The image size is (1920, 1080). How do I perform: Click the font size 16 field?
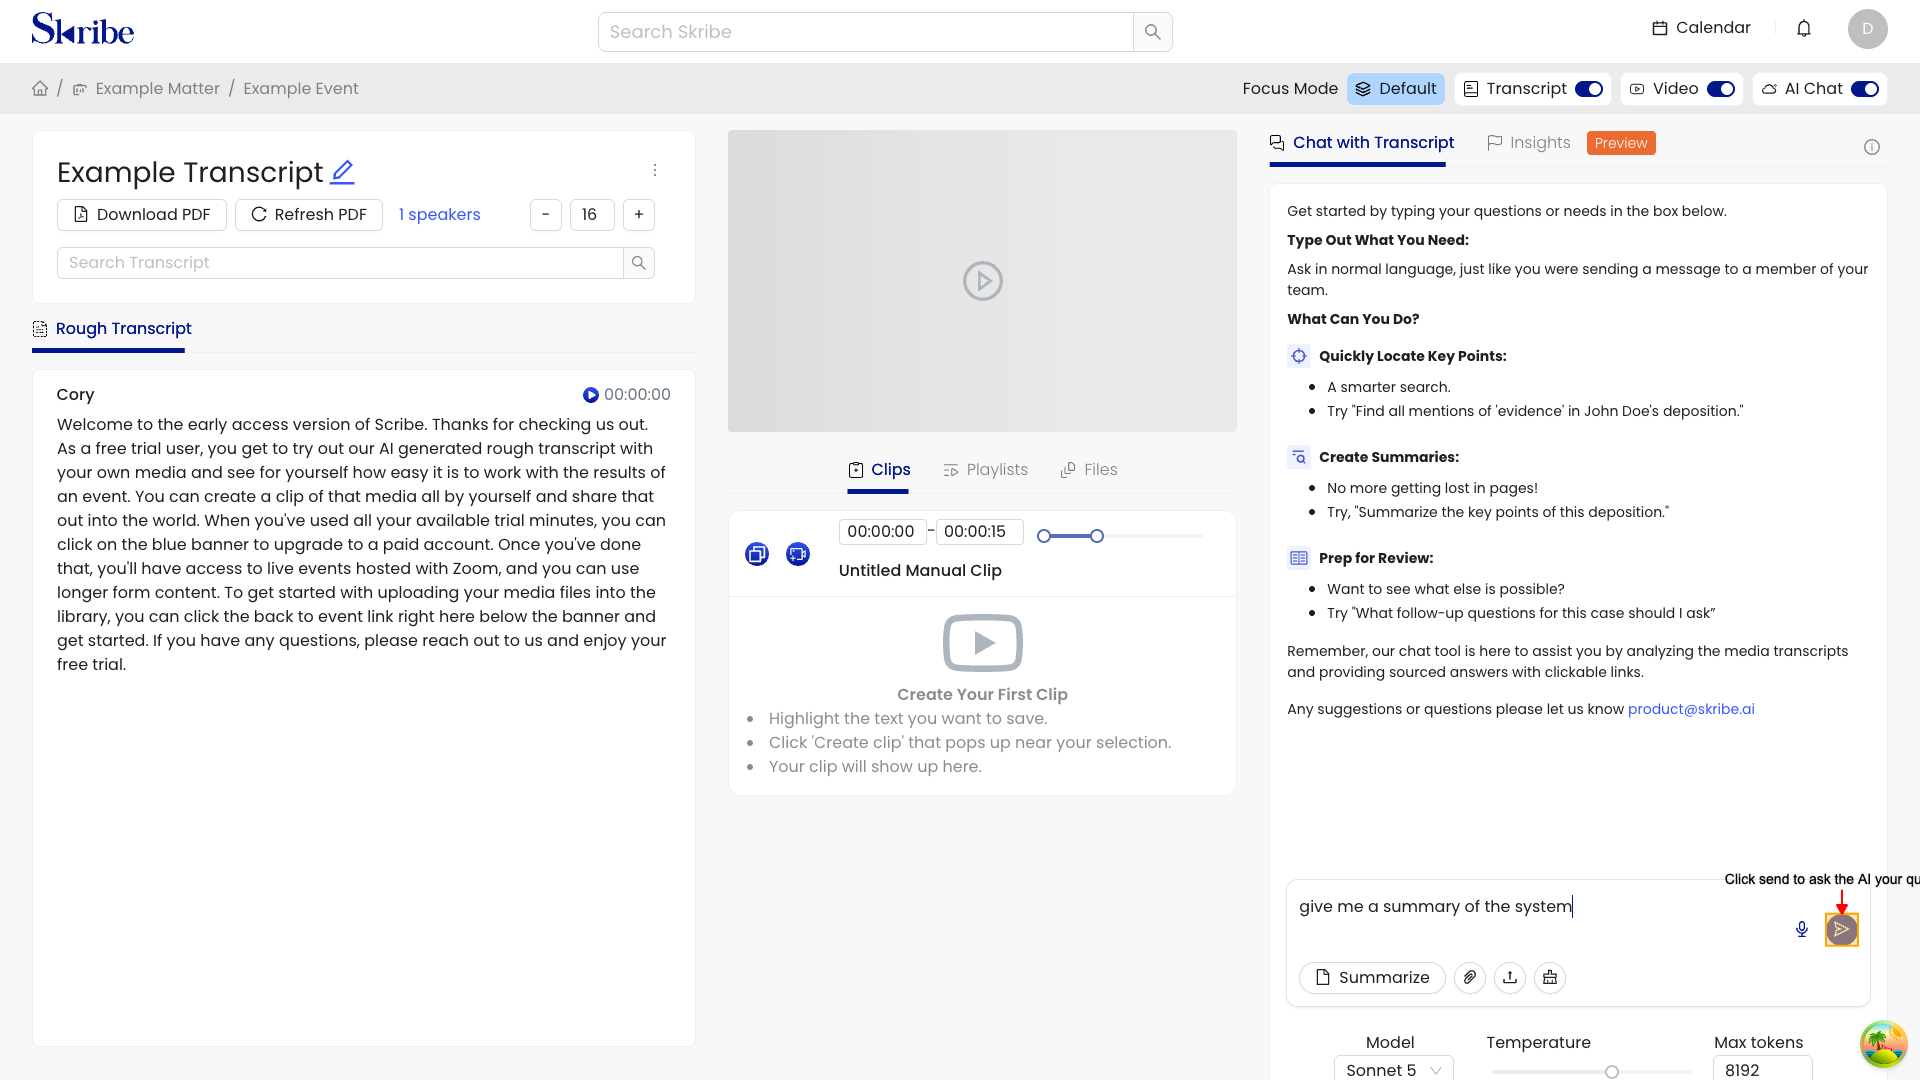tap(592, 215)
